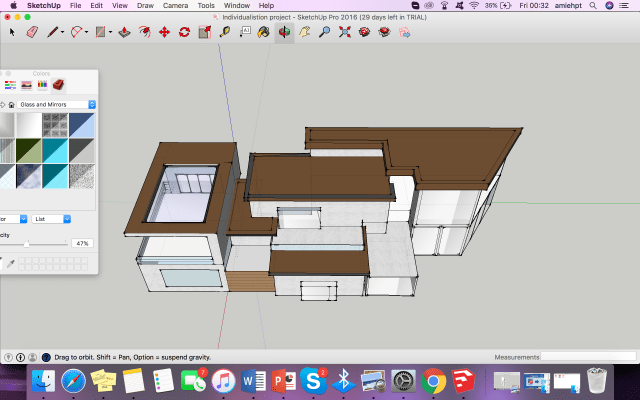Select the Rectangle shape tool
The height and width of the screenshot is (400, 640).
pyautogui.click(x=100, y=32)
